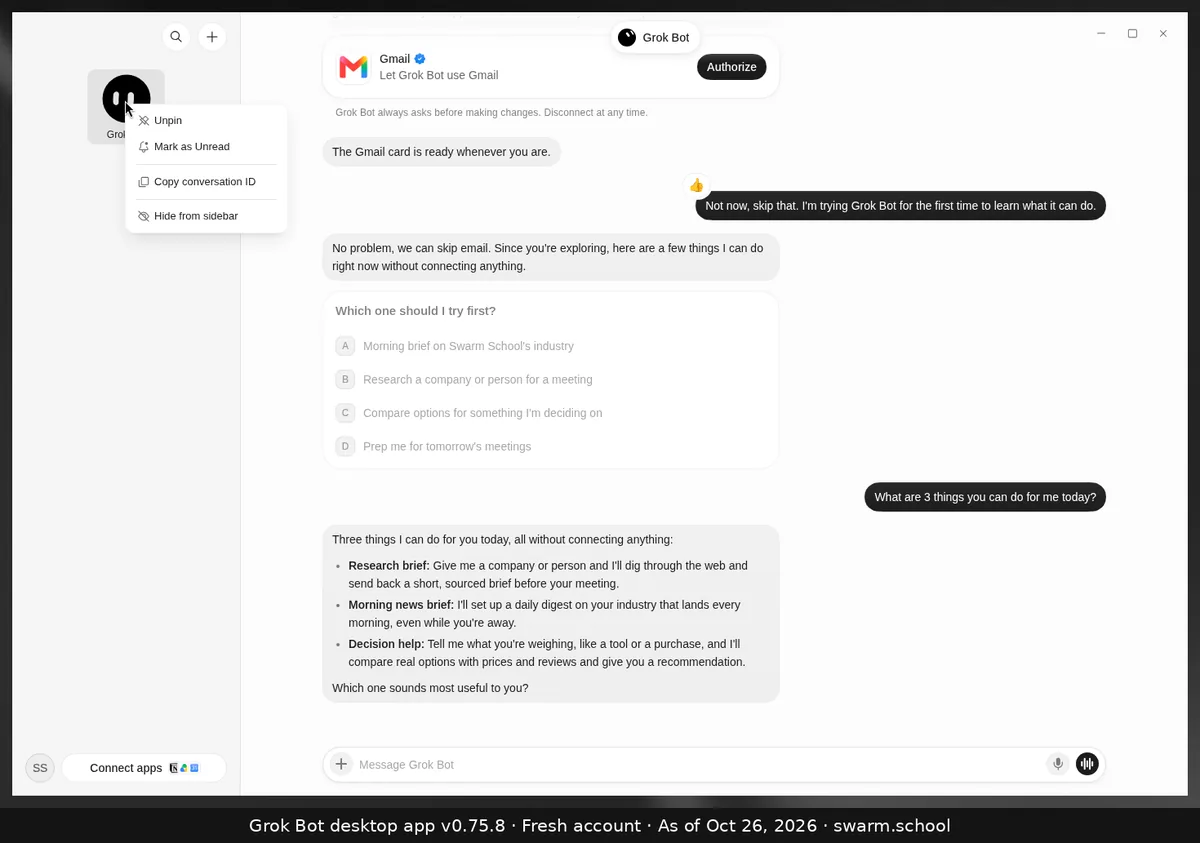
Task: Click the app icons cluster in Connect apps
Action: (184, 768)
